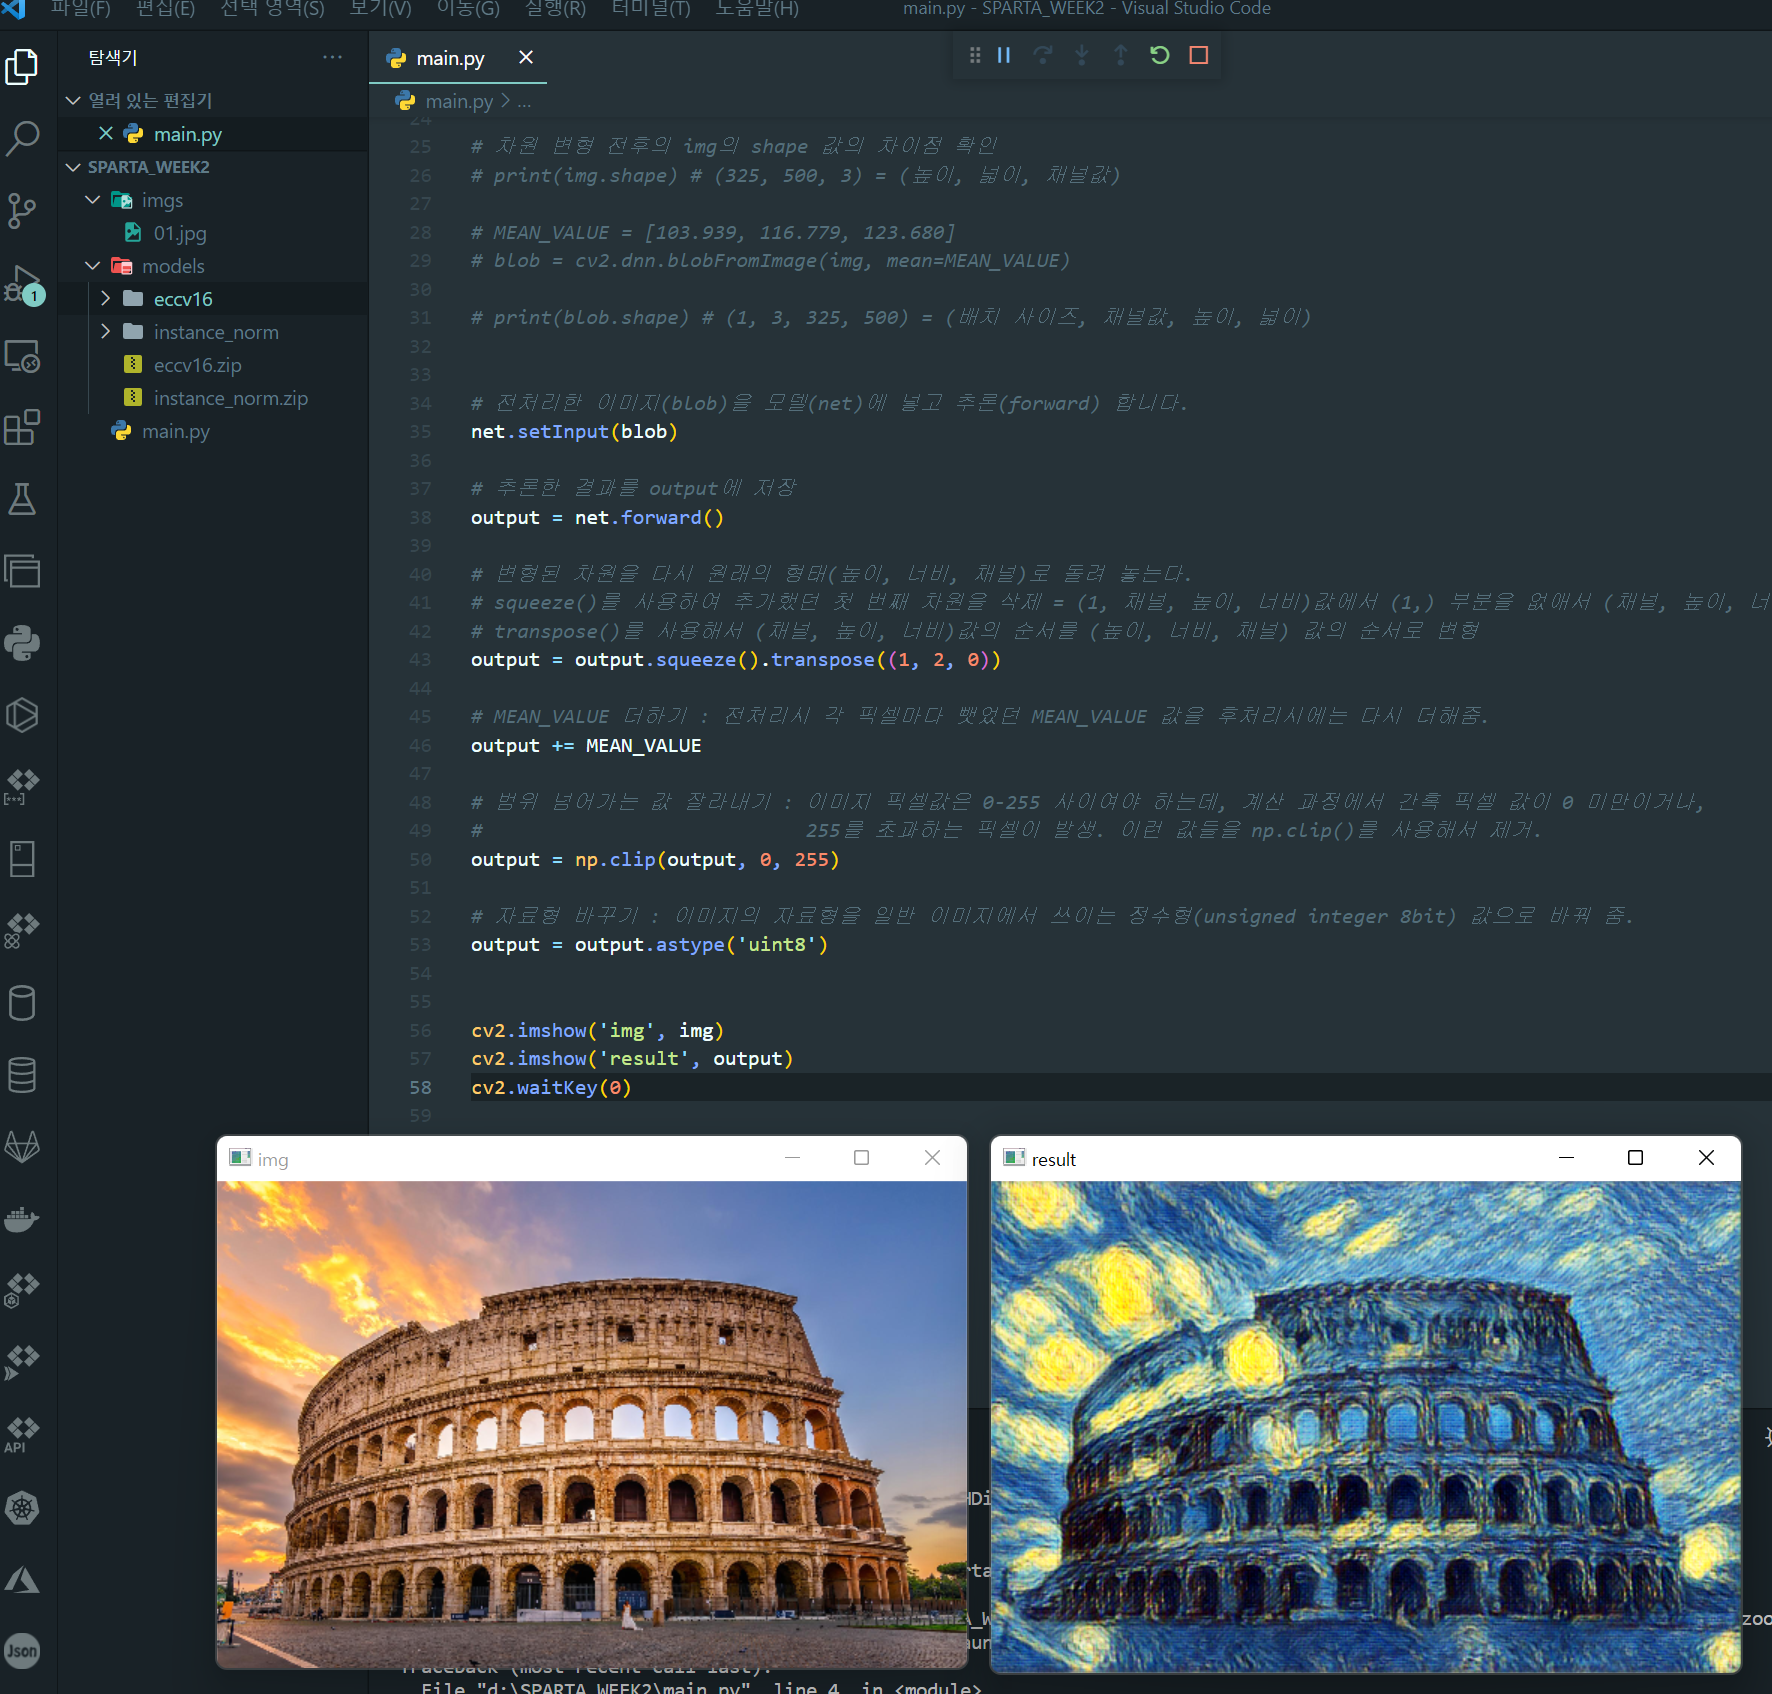Click the stylized image in result window
Screen dimensions: 1772x1694
pyautogui.click(x=1365, y=1426)
